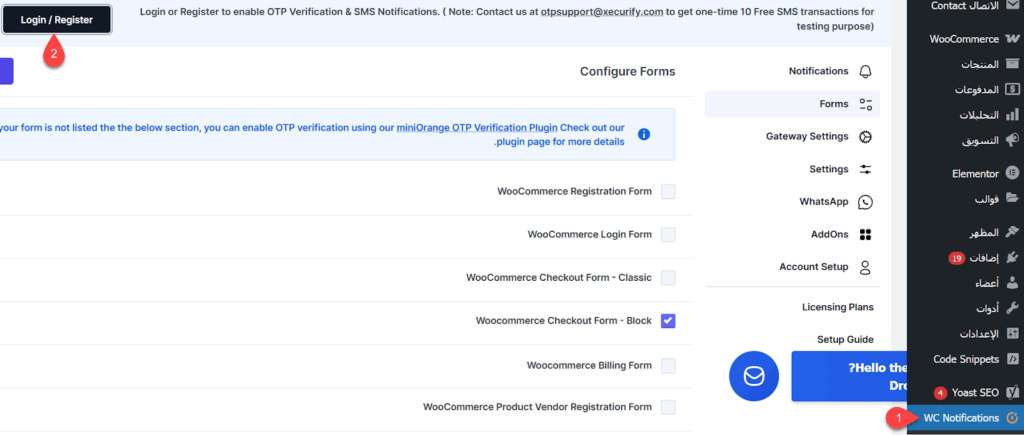Open the chat envelope bubble icon
The width and height of the screenshot is (1024, 435).
click(x=754, y=376)
